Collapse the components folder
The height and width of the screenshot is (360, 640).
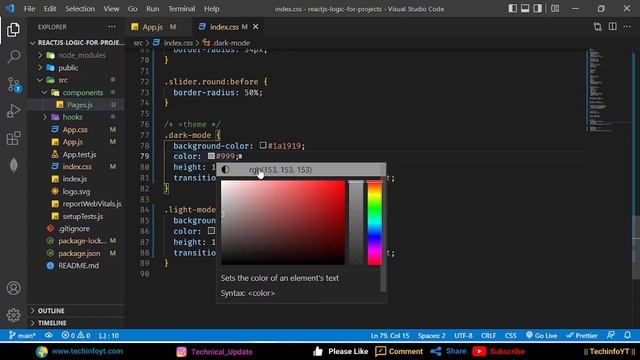(76, 93)
